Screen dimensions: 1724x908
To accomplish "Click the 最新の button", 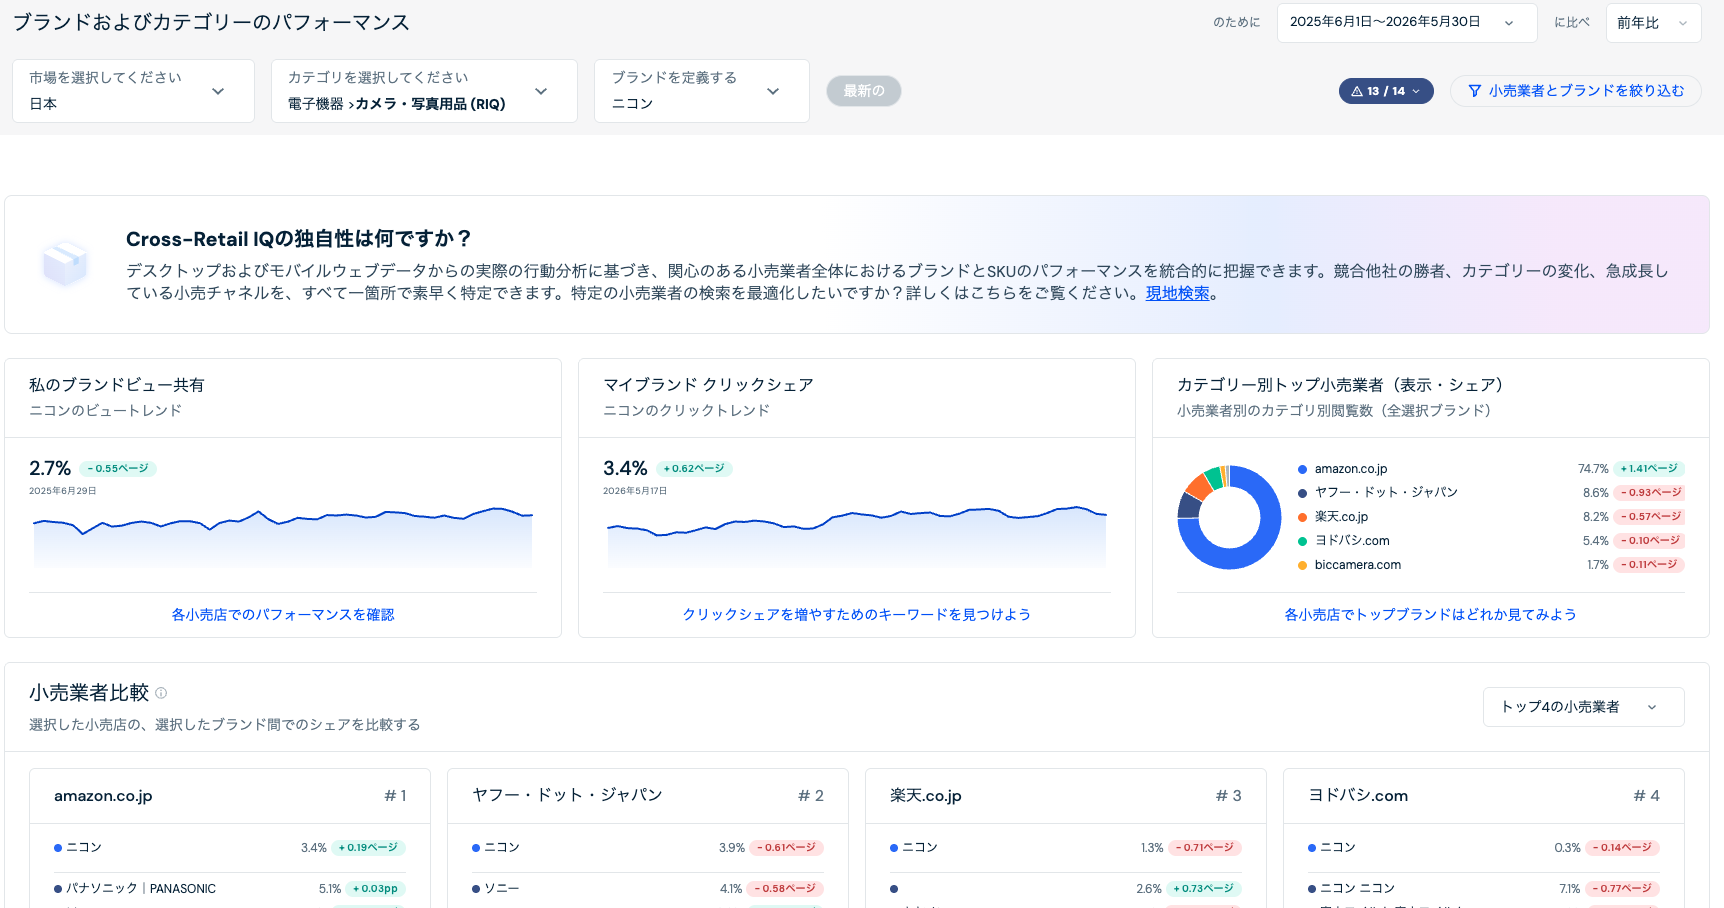I will (x=864, y=91).
